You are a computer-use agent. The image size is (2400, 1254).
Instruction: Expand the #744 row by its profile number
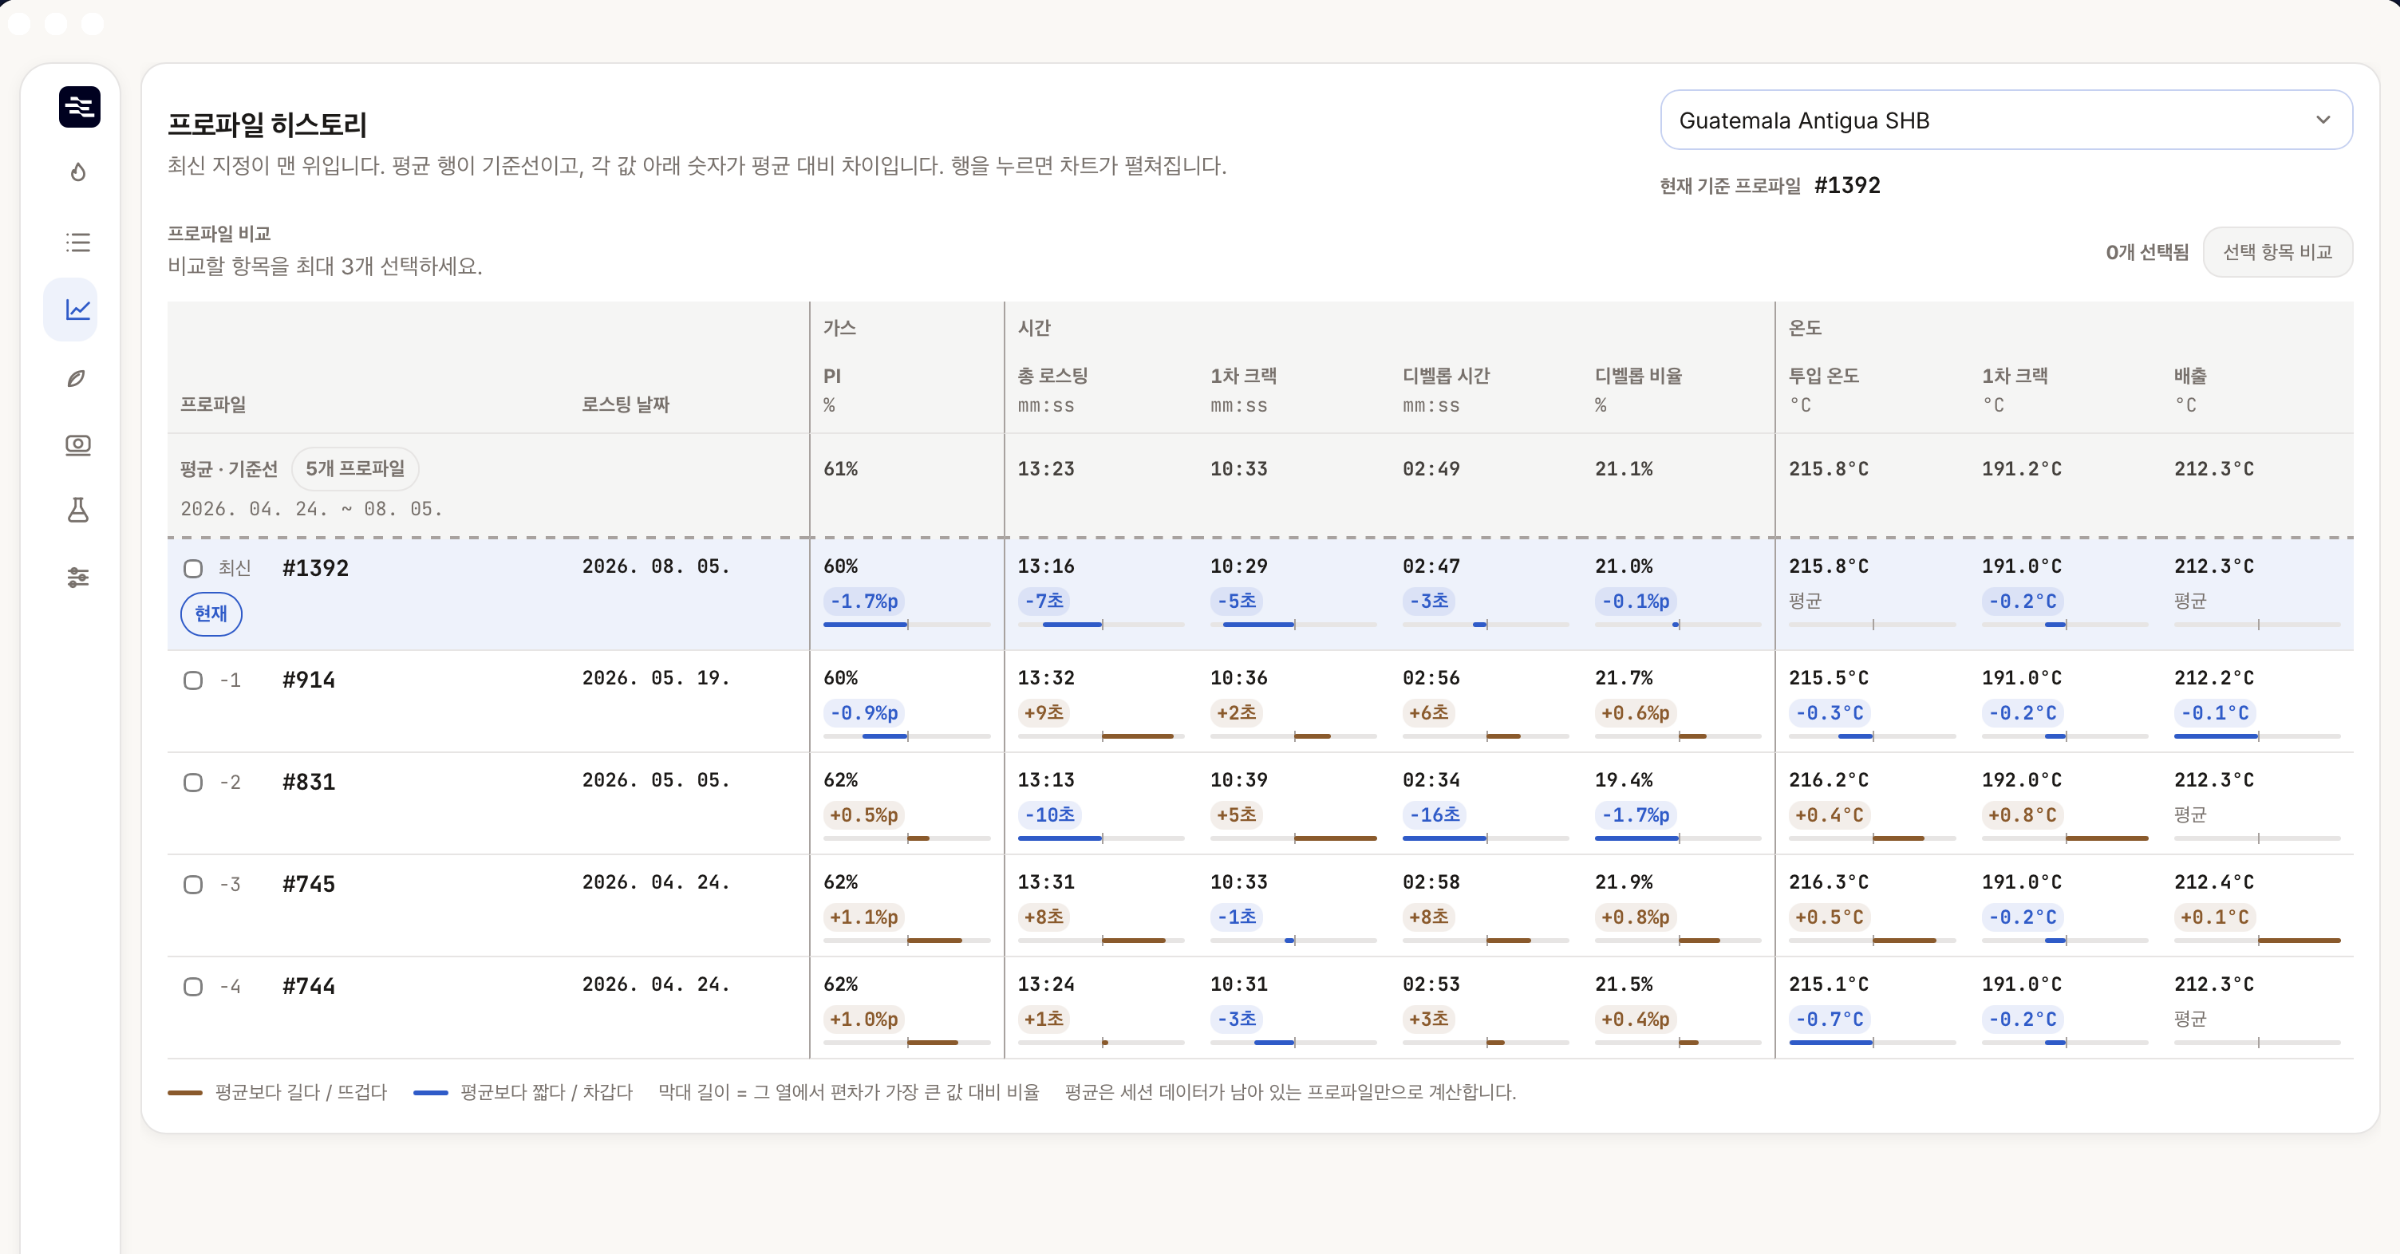[309, 986]
